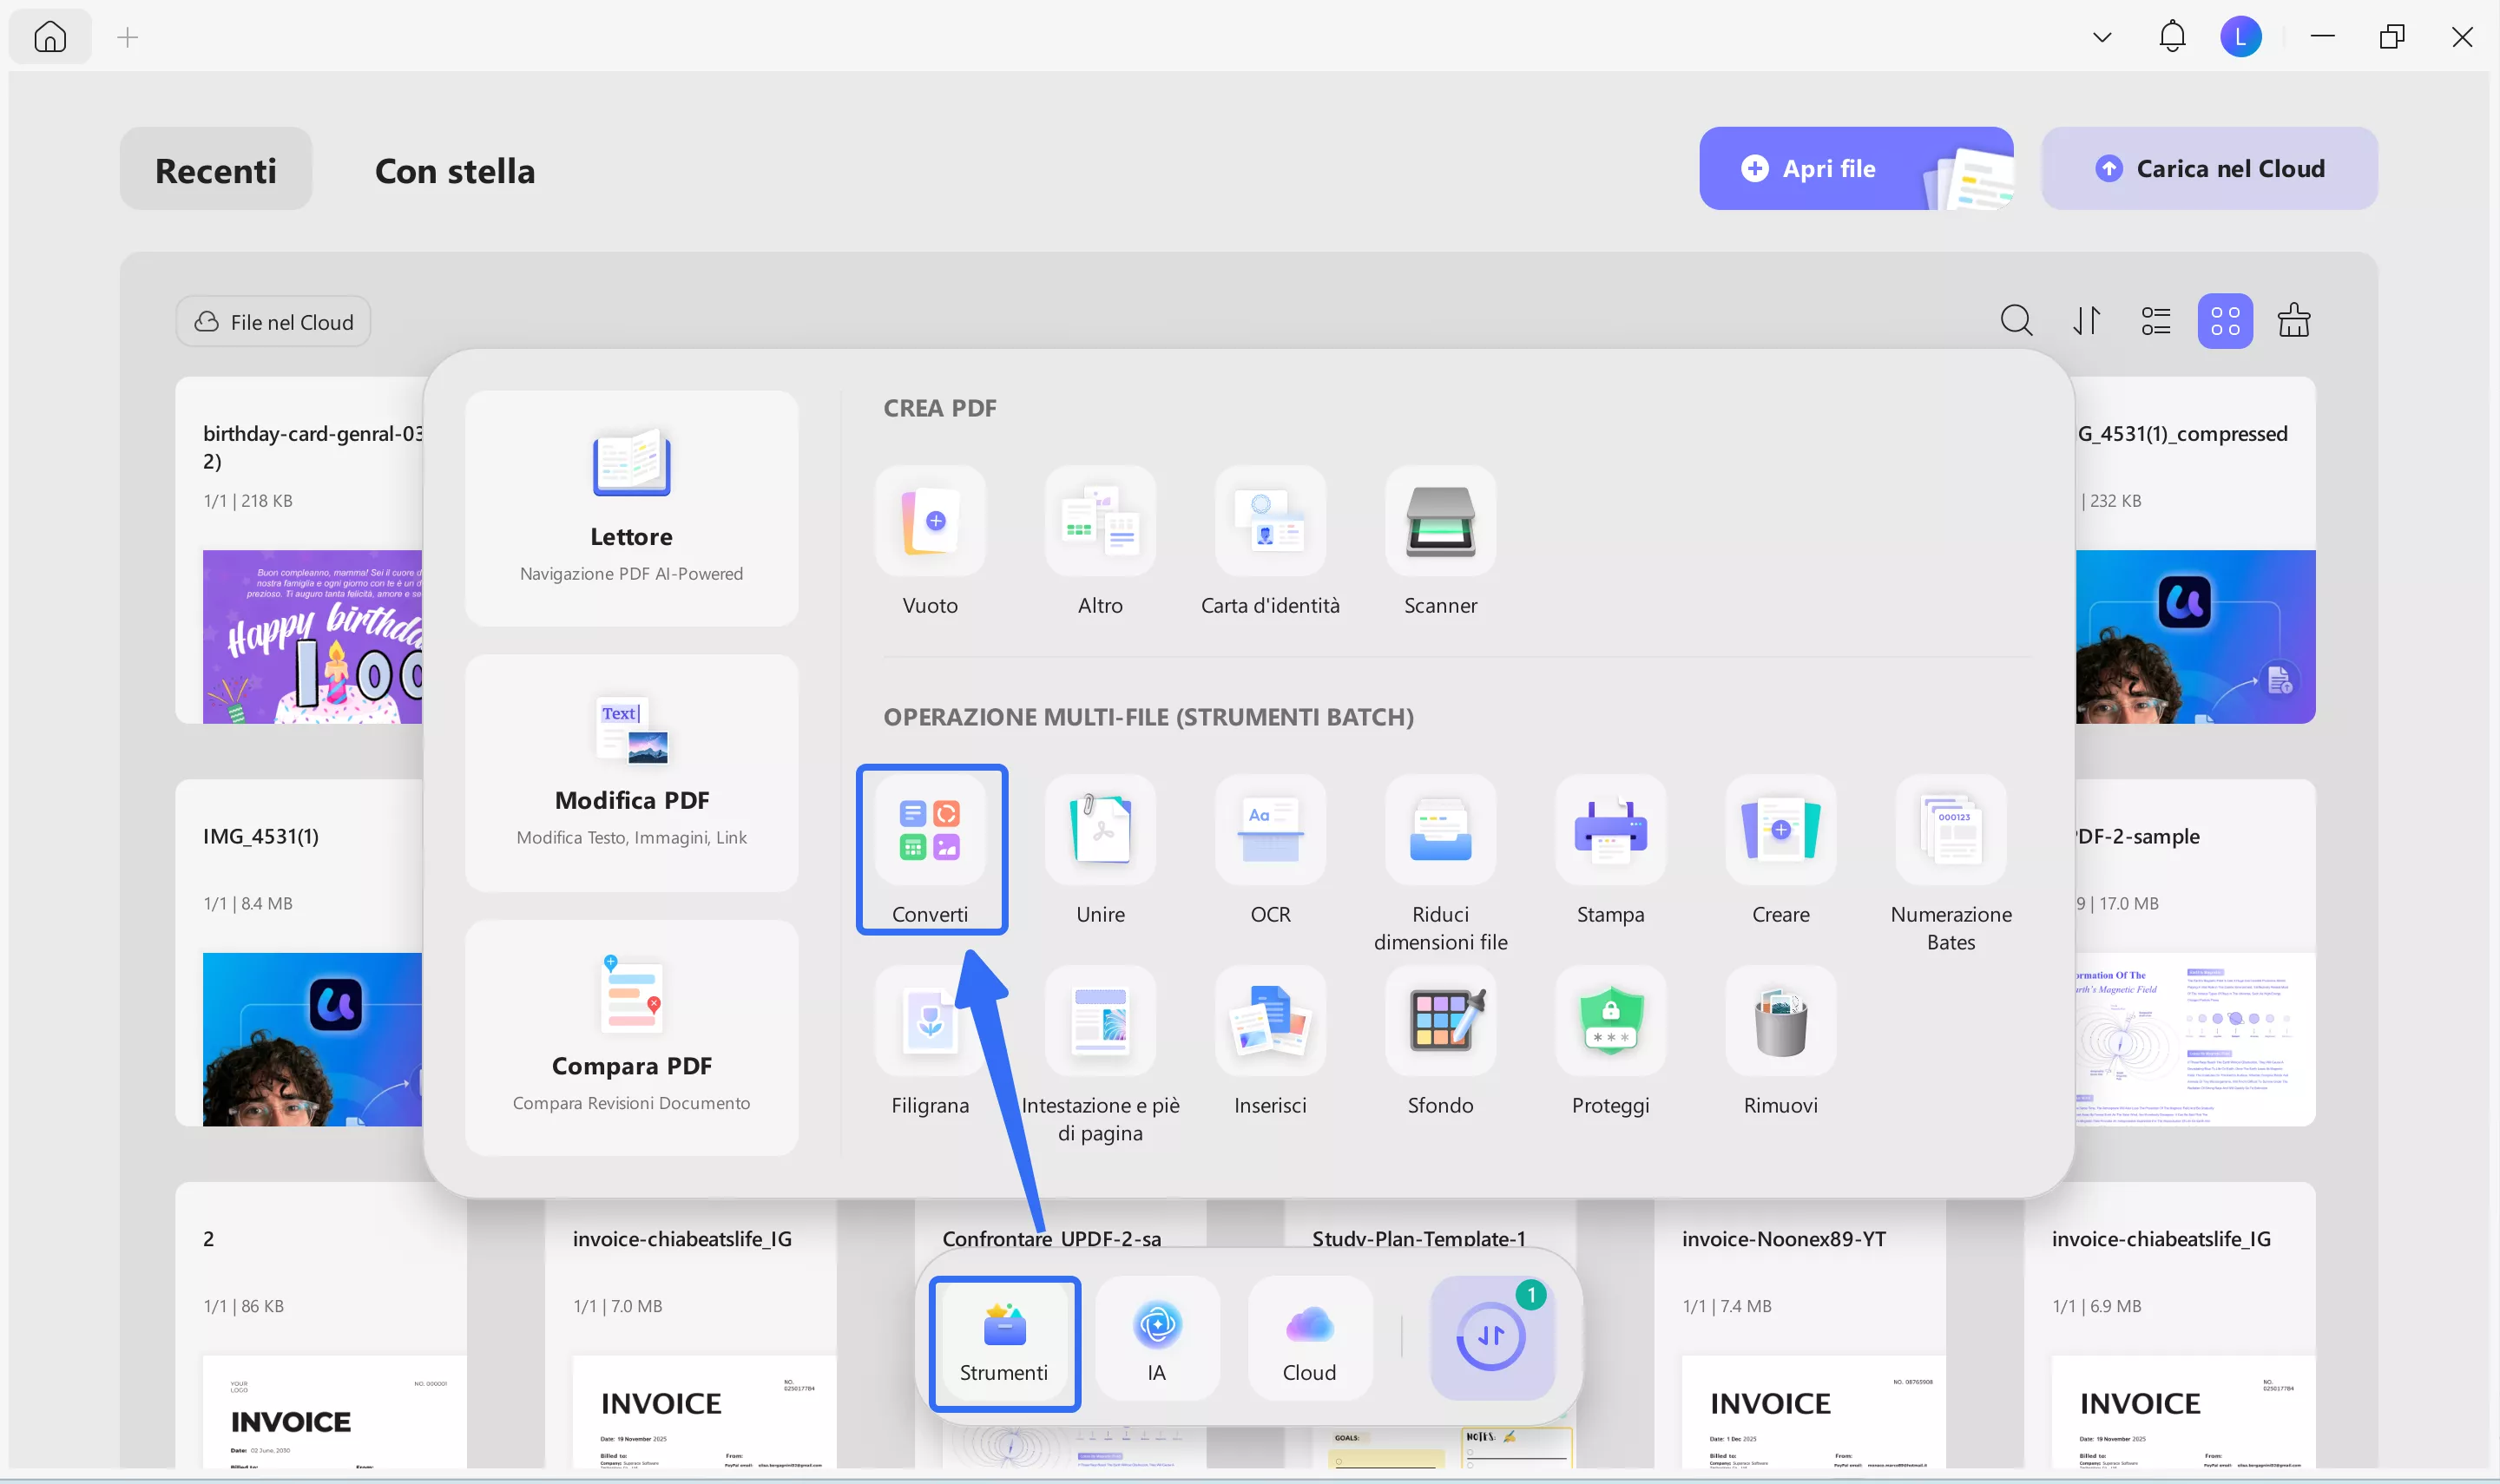The width and height of the screenshot is (2500, 1484).
Task: Select the Filigrana tool
Action: pyautogui.click(x=930, y=1021)
